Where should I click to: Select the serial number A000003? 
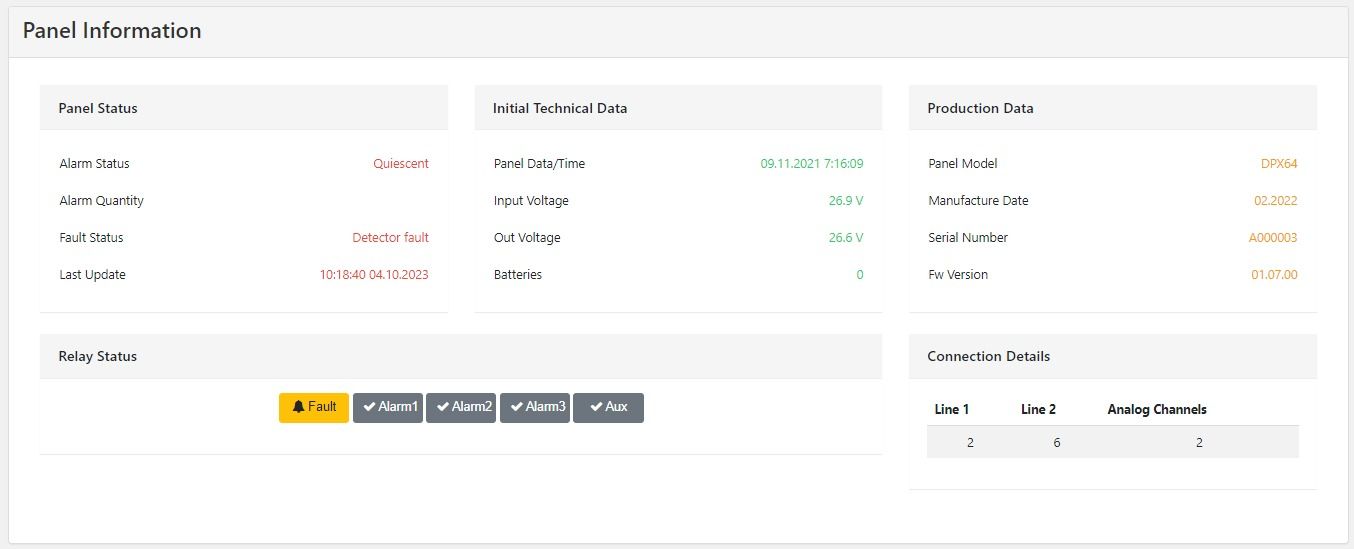1273,238
